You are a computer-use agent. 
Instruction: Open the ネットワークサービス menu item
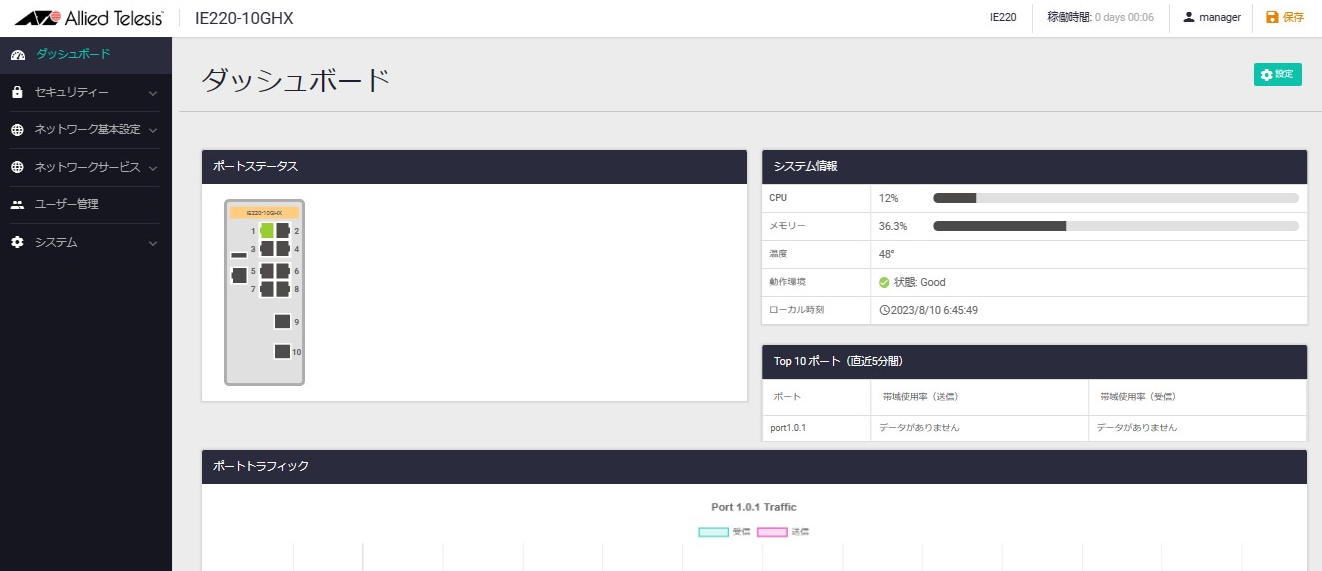pyautogui.click(x=86, y=168)
